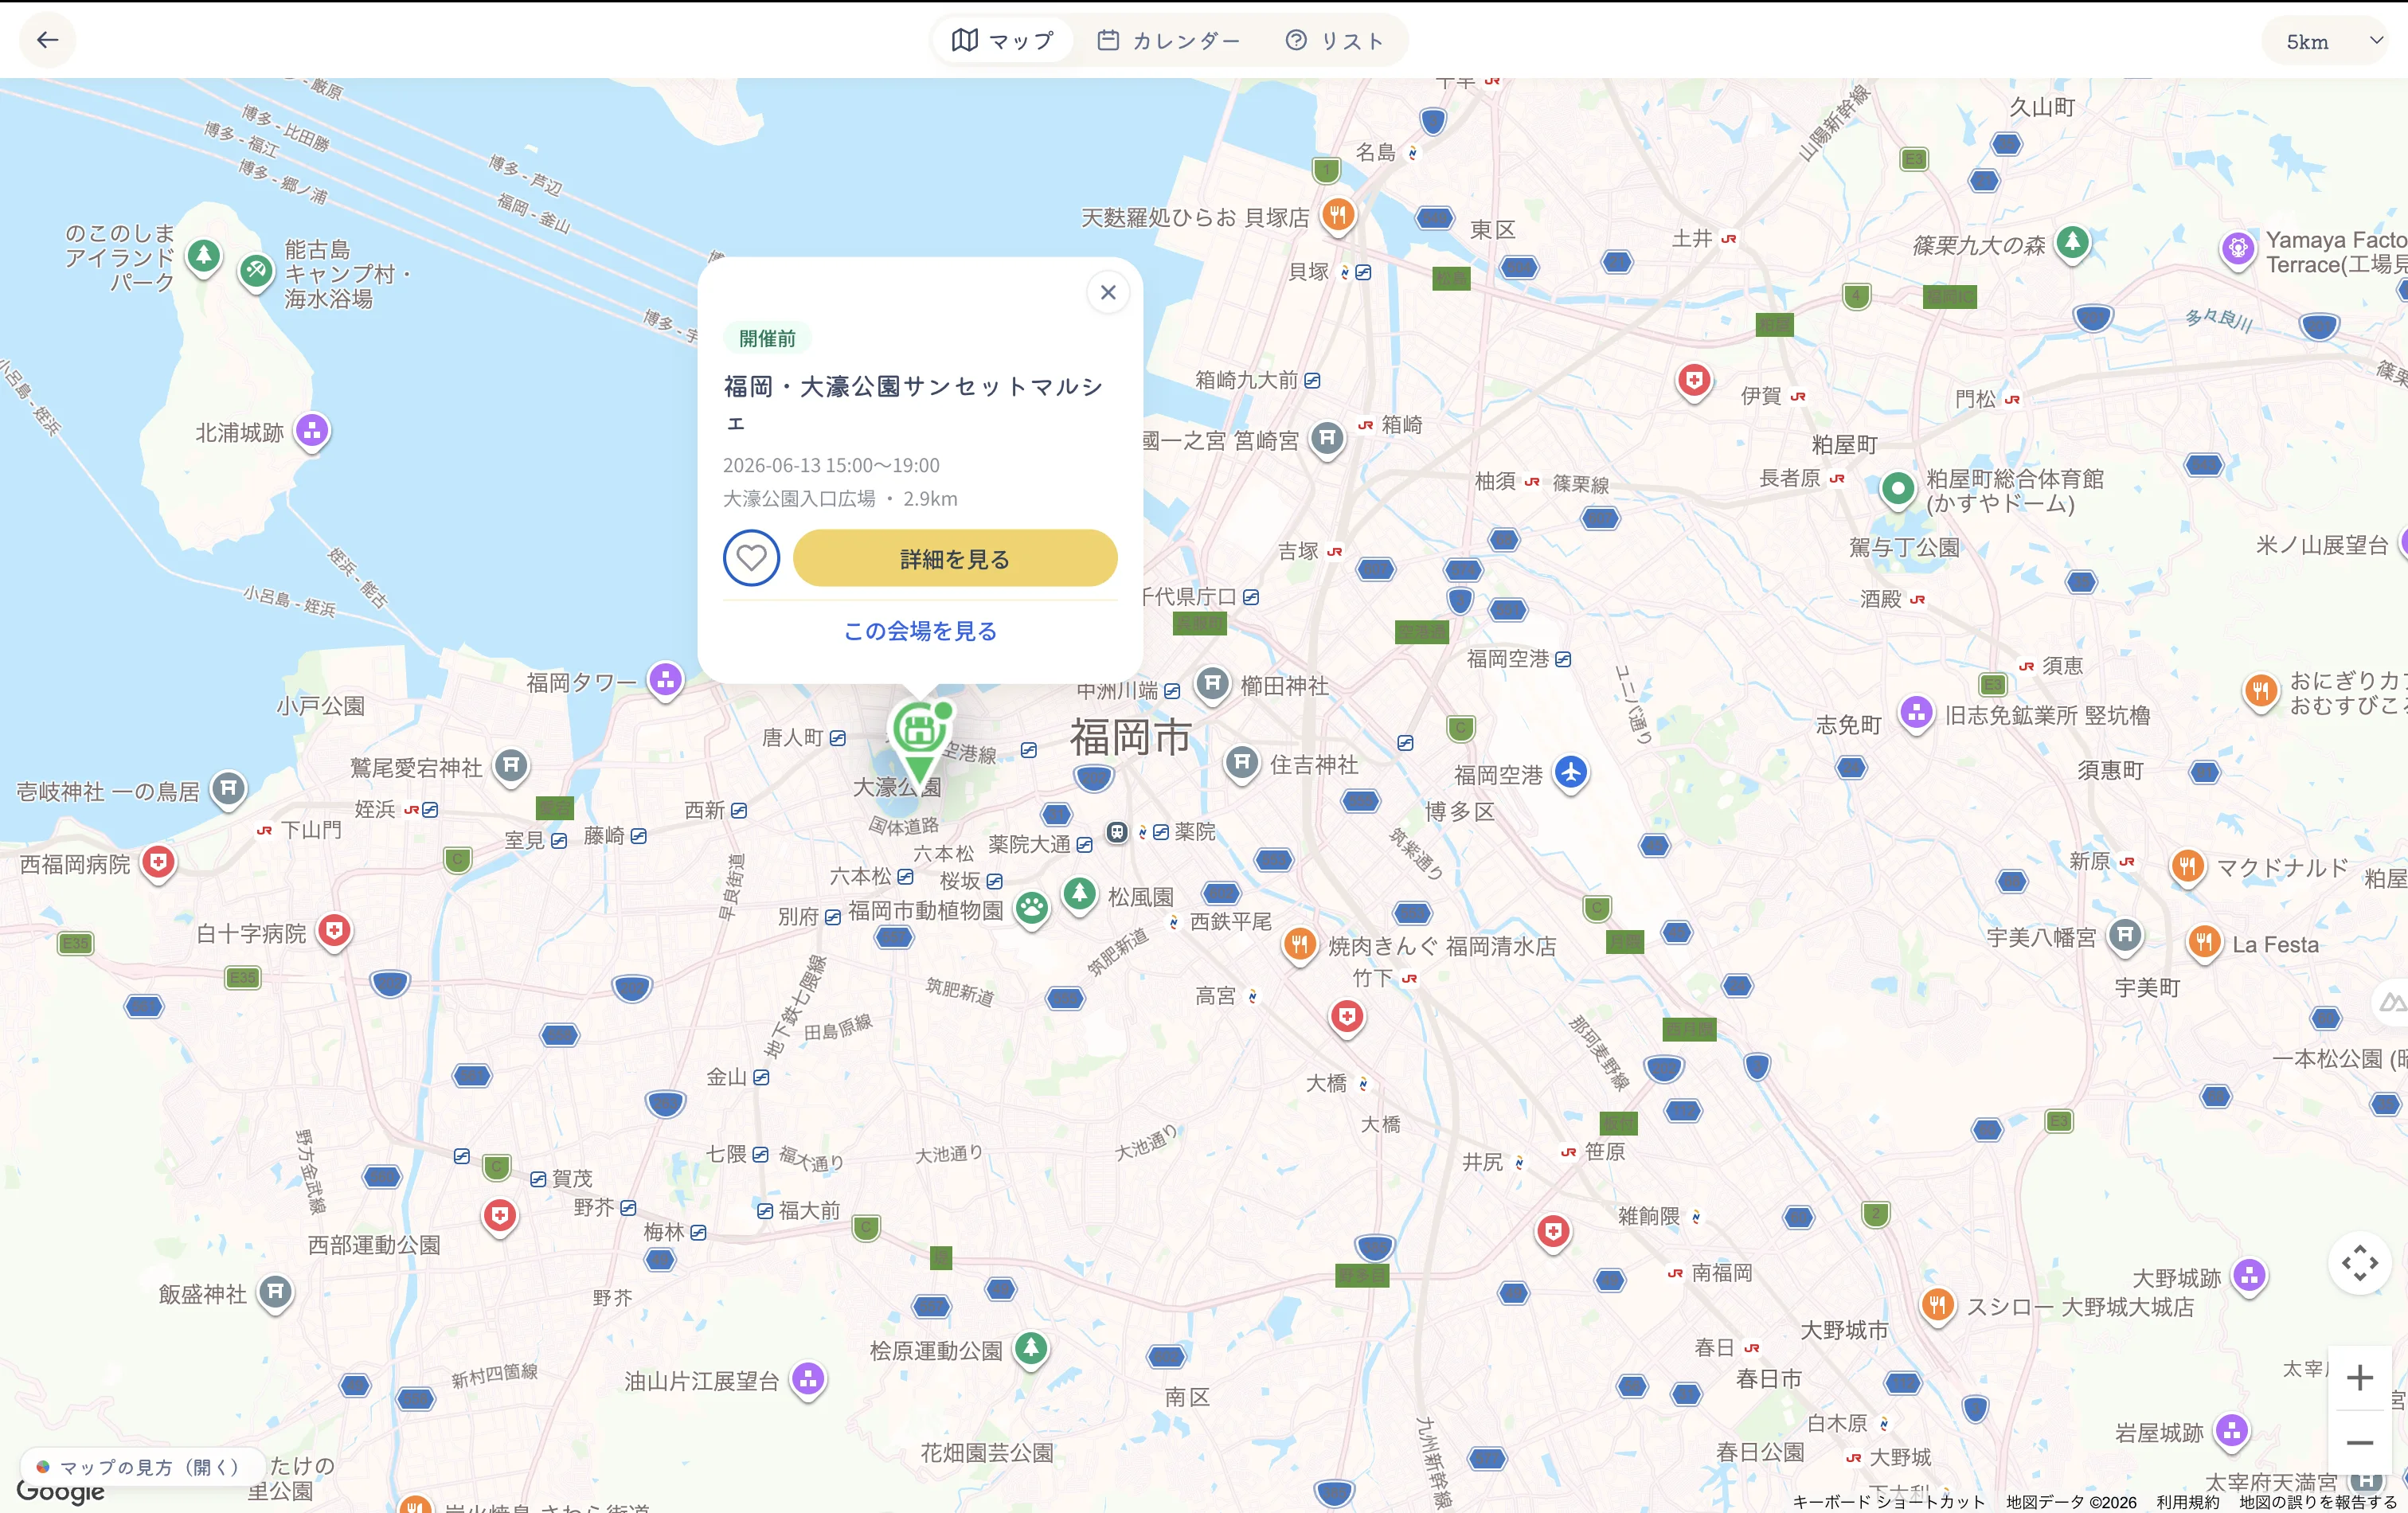2408x1513 pixels.
Task: Click the fullscreen map toggle icon
Action: tap(2359, 1262)
